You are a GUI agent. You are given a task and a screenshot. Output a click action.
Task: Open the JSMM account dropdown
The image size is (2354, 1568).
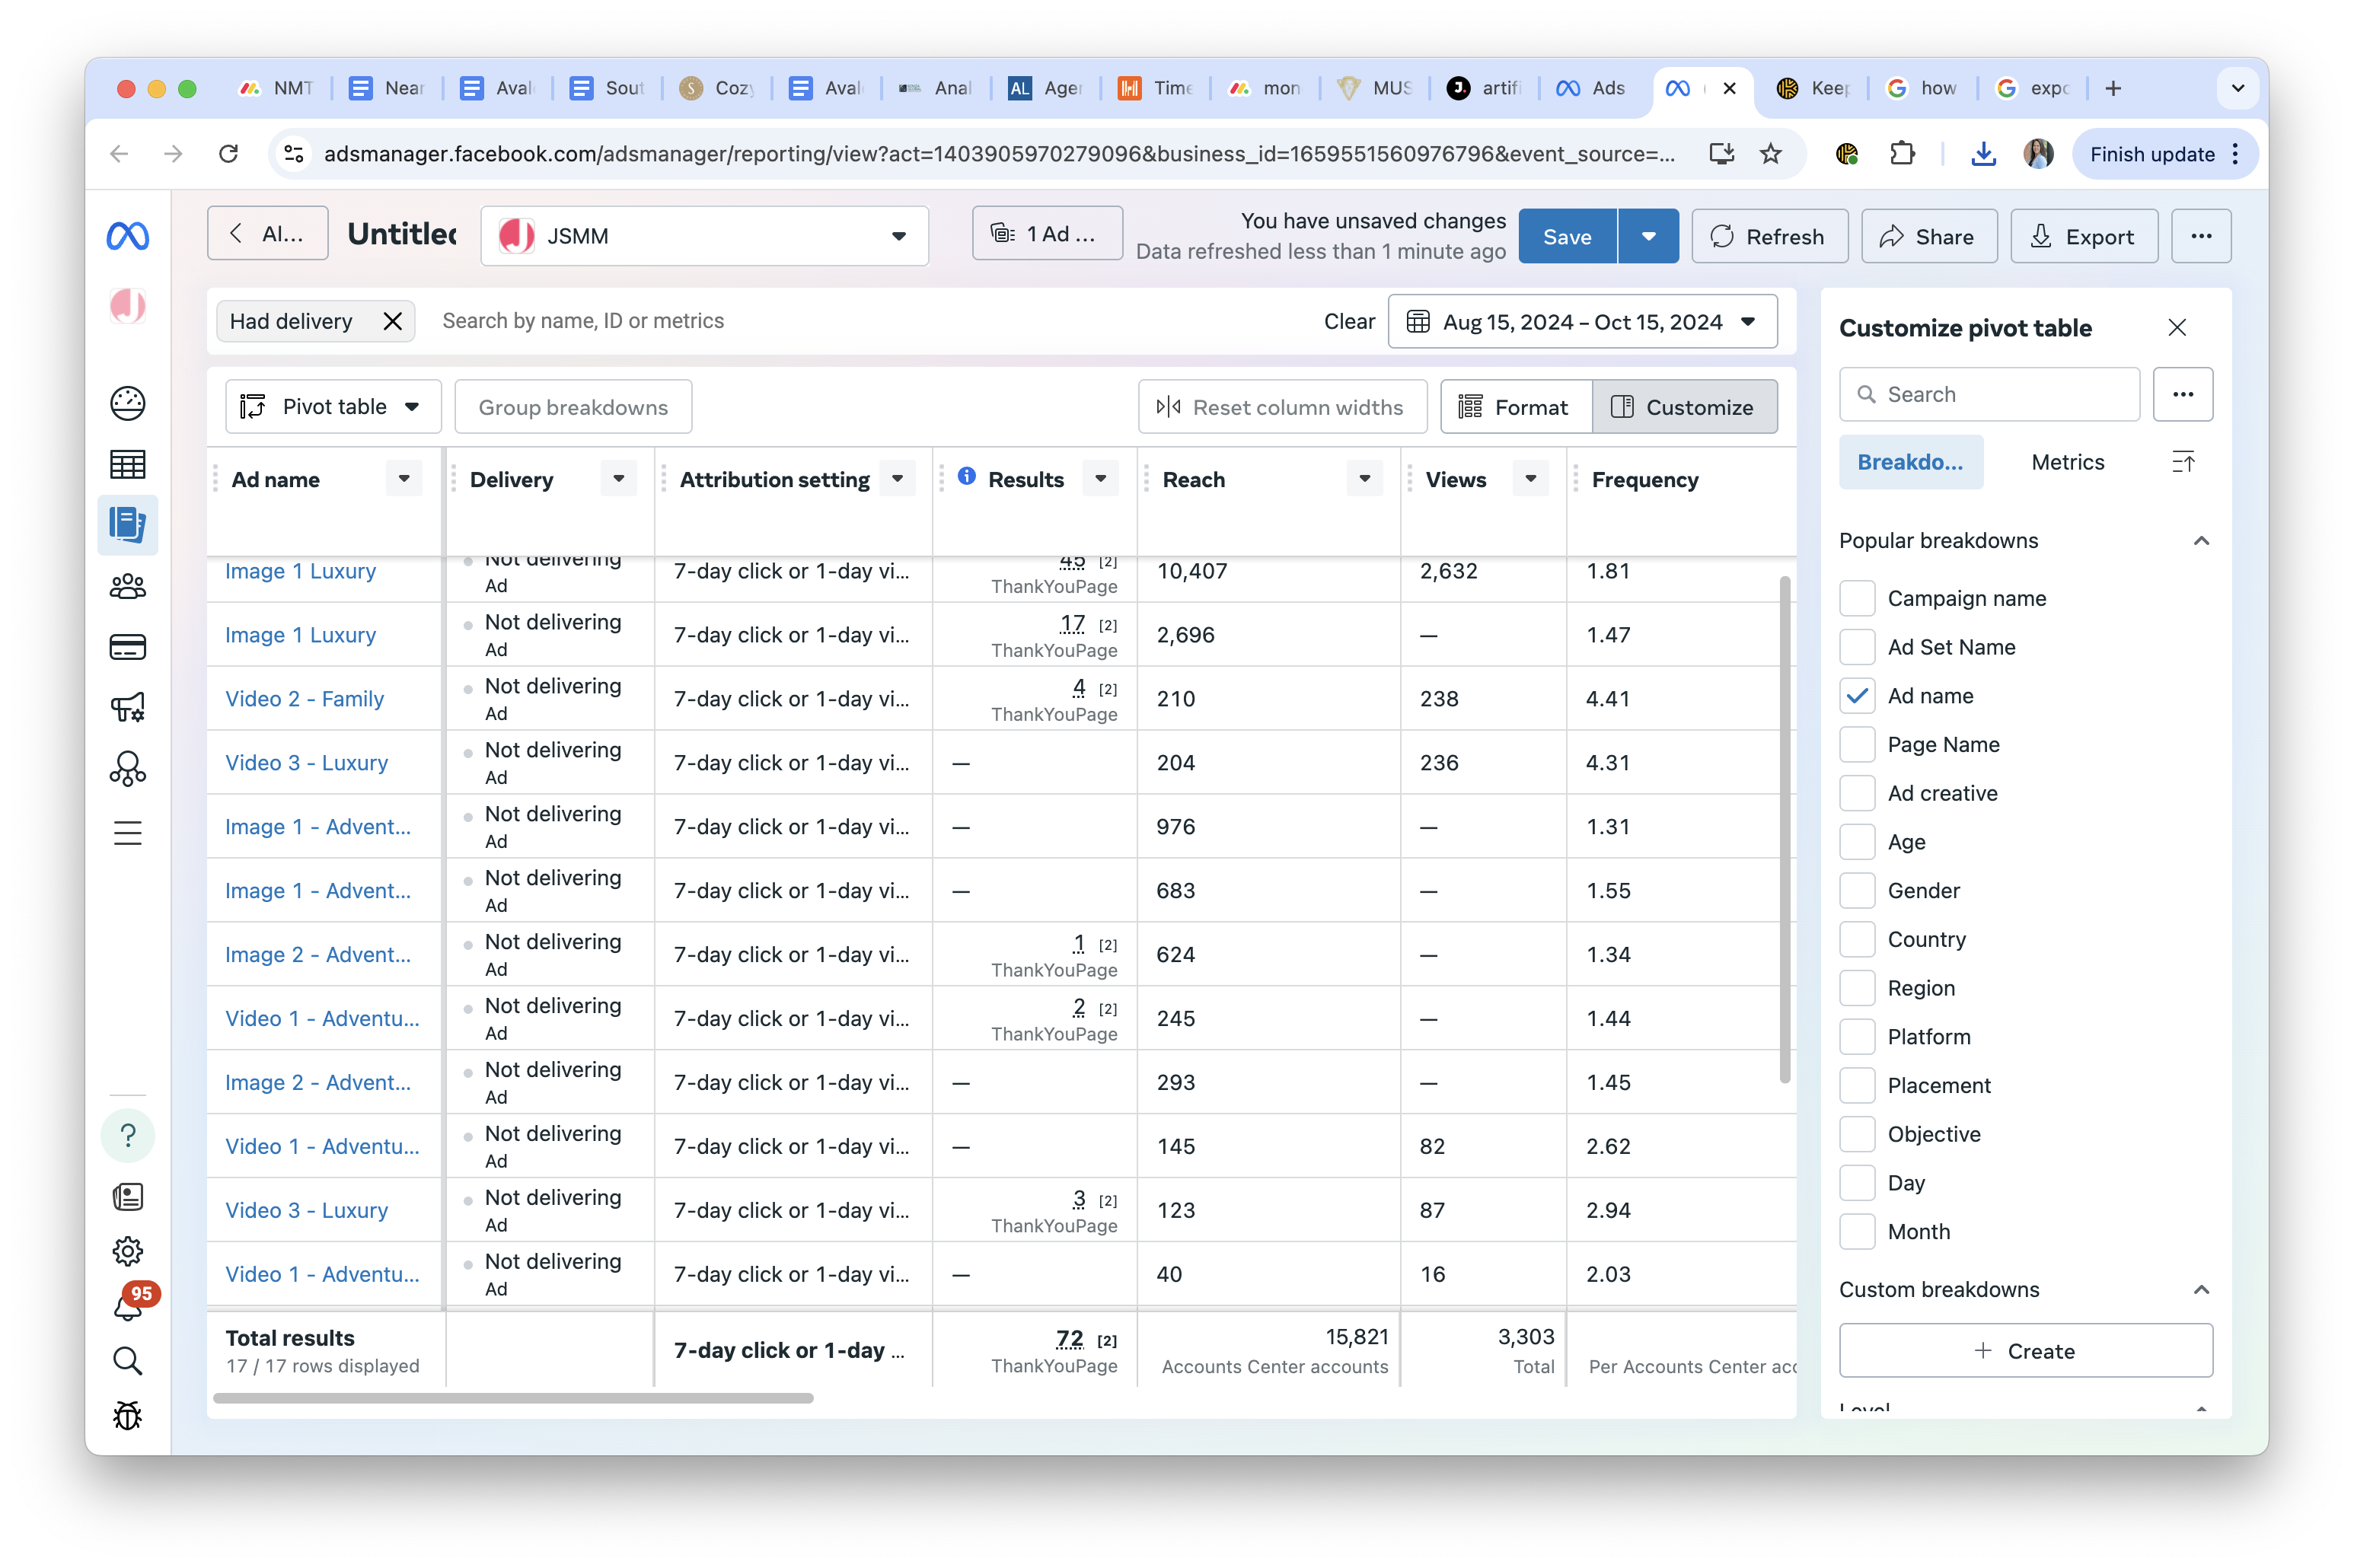[704, 236]
